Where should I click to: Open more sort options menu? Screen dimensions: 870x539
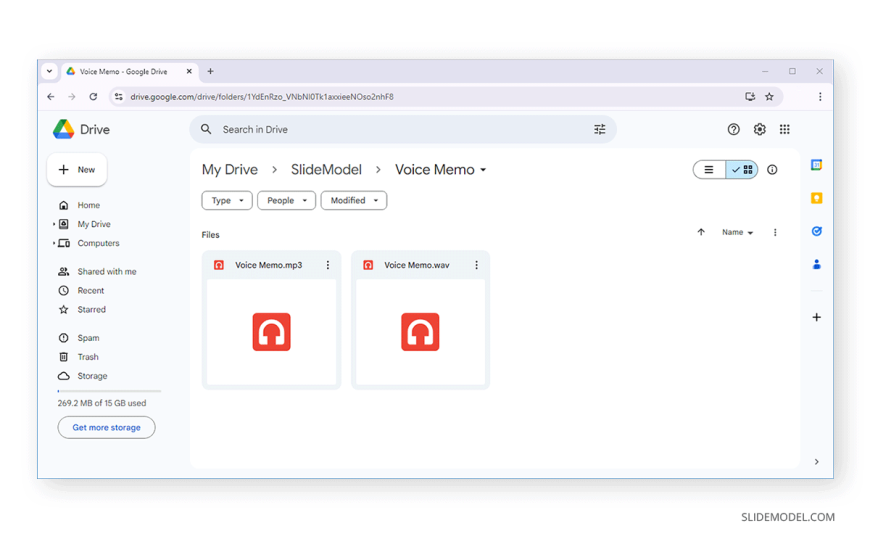775,232
